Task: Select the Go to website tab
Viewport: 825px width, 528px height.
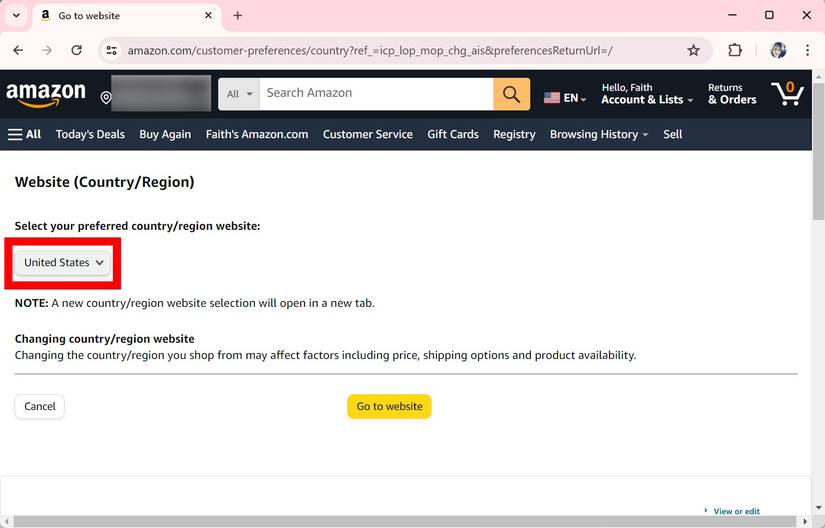Action: pos(127,16)
